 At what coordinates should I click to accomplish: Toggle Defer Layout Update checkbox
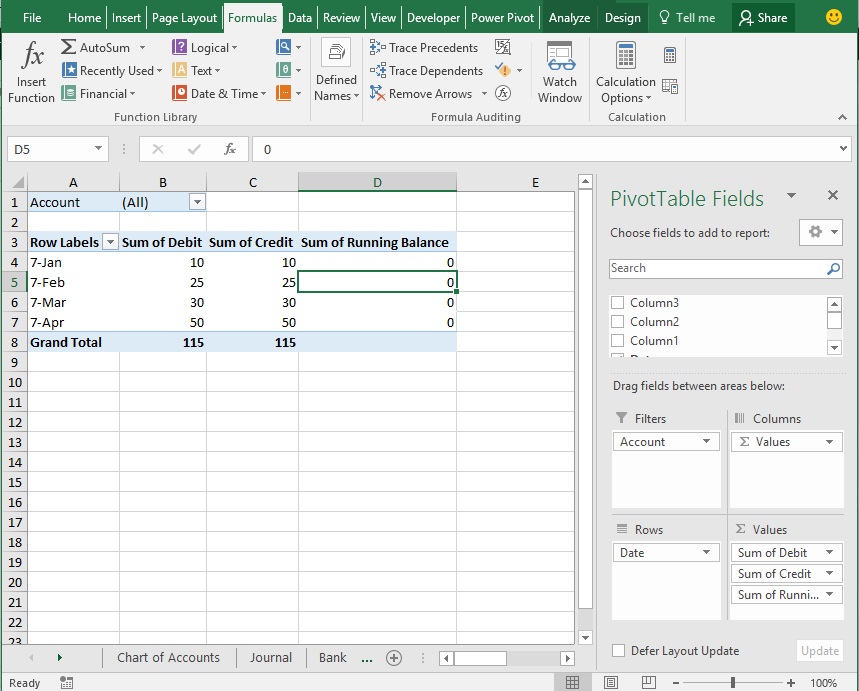pyautogui.click(x=619, y=650)
